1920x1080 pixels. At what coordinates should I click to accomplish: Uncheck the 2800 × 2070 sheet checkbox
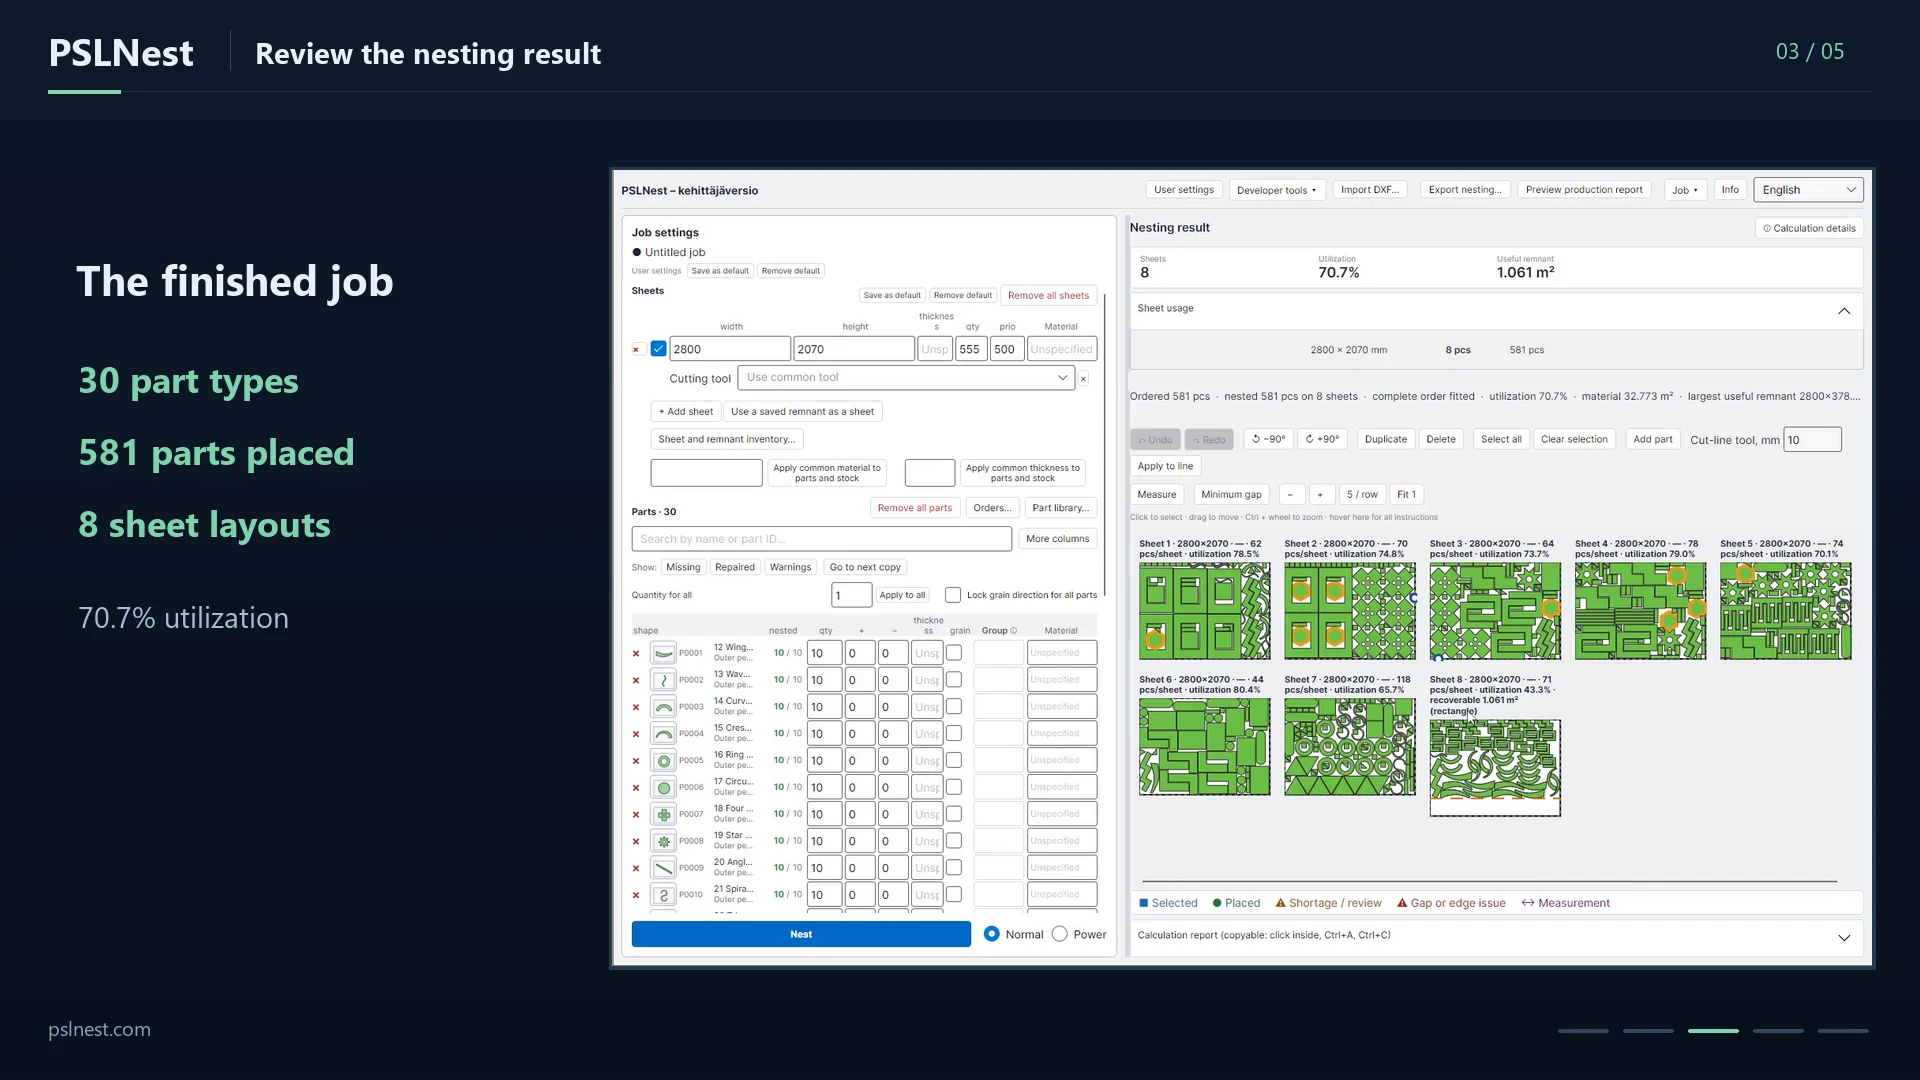[x=658, y=349]
